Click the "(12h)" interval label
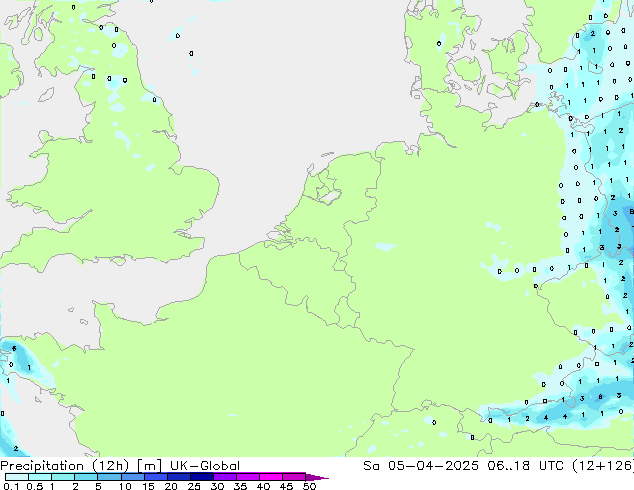 tap(111, 466)
